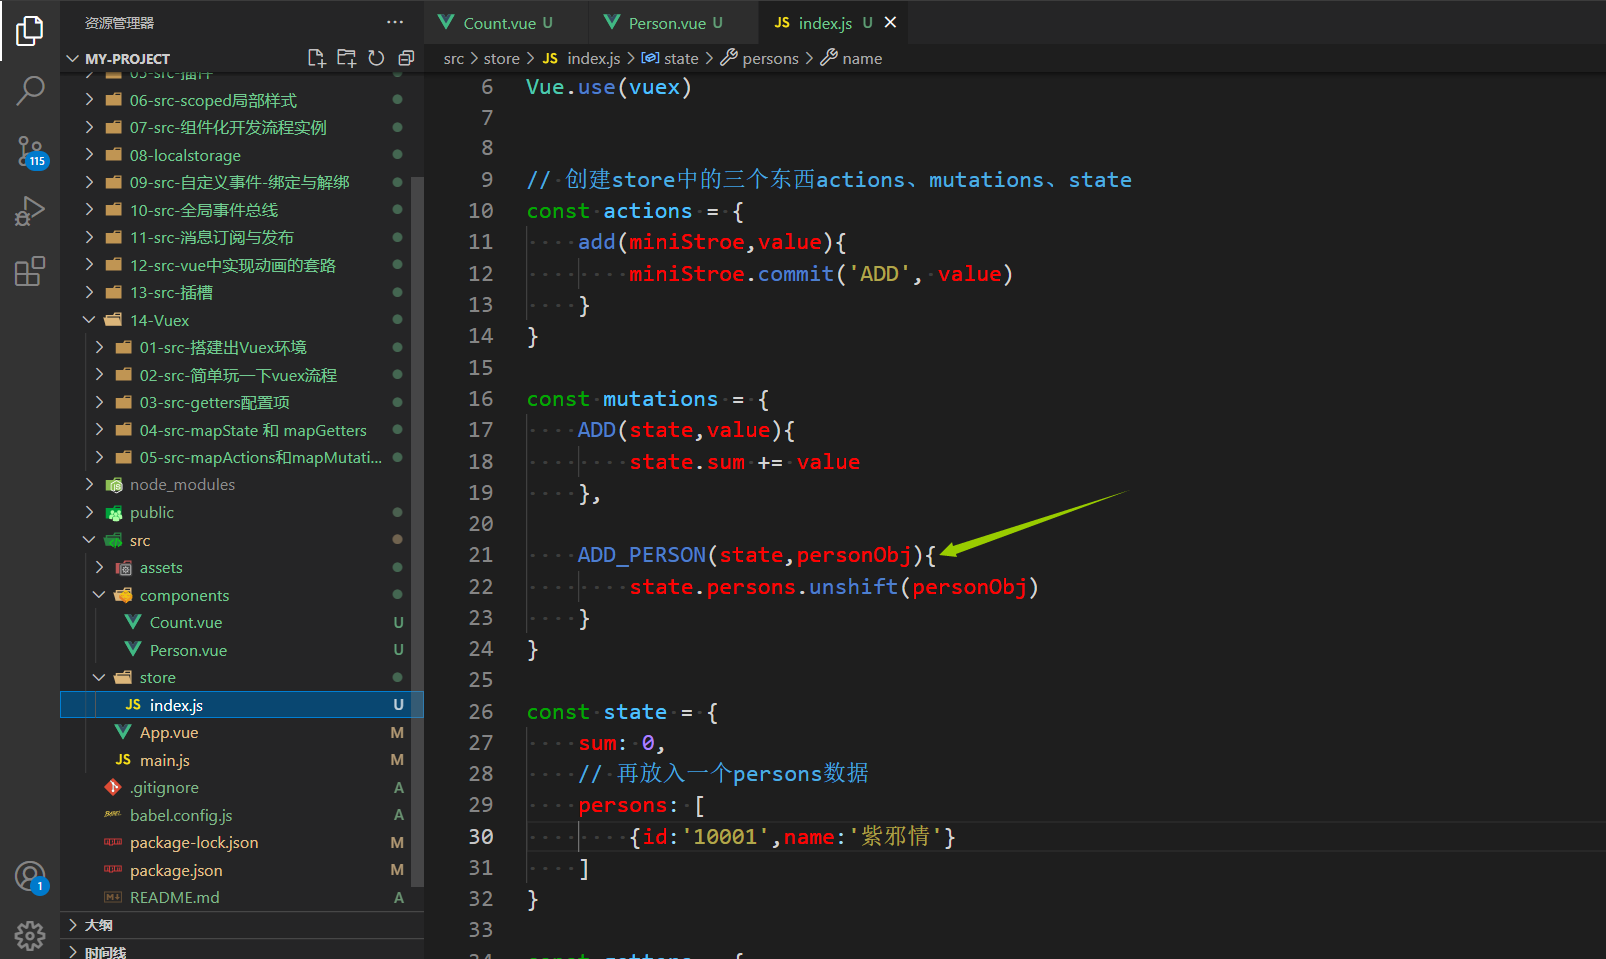Click the persons breadcrumb segment
The height and width of the screenshot is (959, 1606).
click(760, 58)
